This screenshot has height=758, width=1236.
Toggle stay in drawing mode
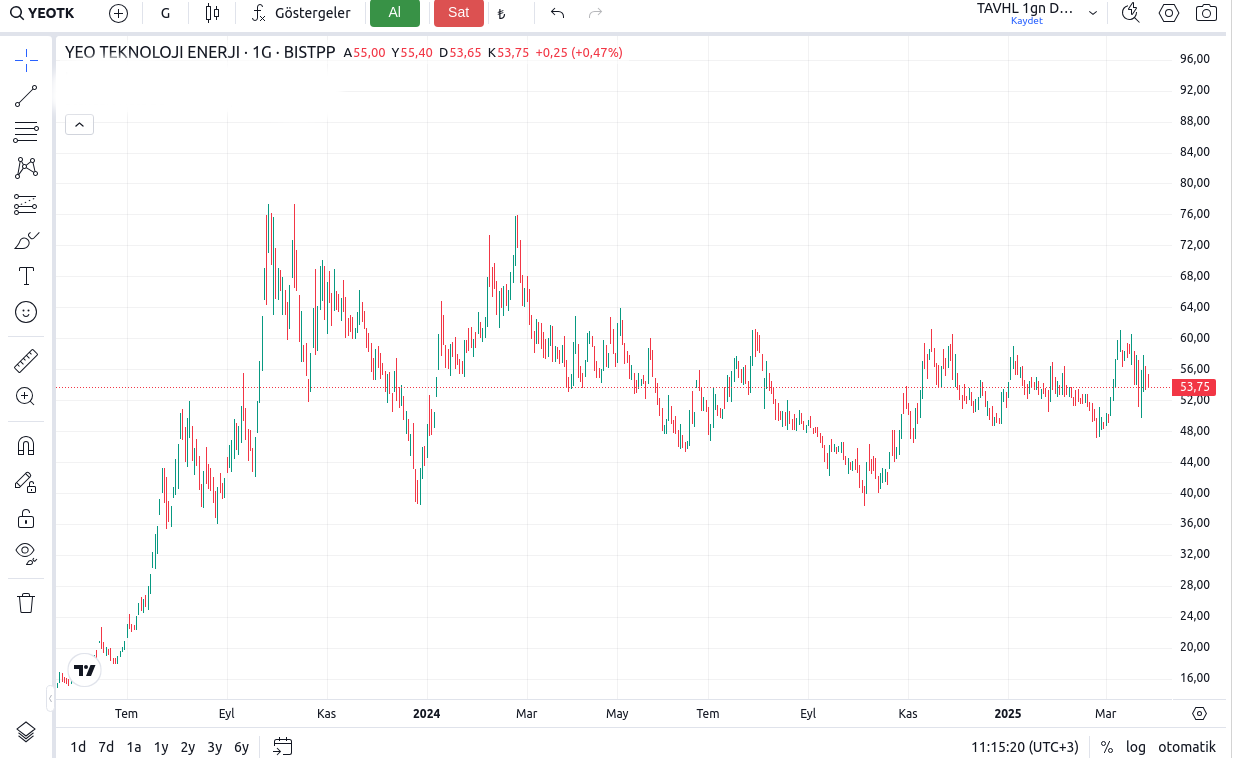tap(26, 482)
